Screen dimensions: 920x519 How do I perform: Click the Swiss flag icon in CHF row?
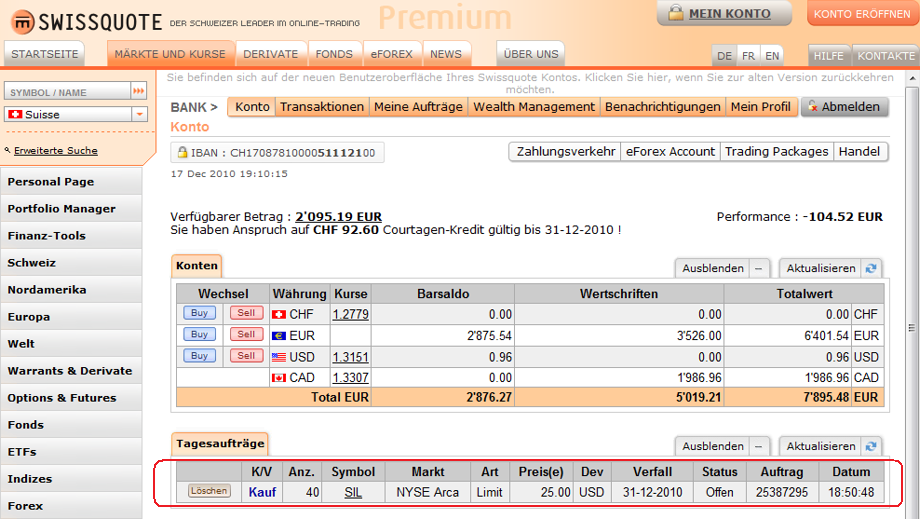[x=279, y=314]
